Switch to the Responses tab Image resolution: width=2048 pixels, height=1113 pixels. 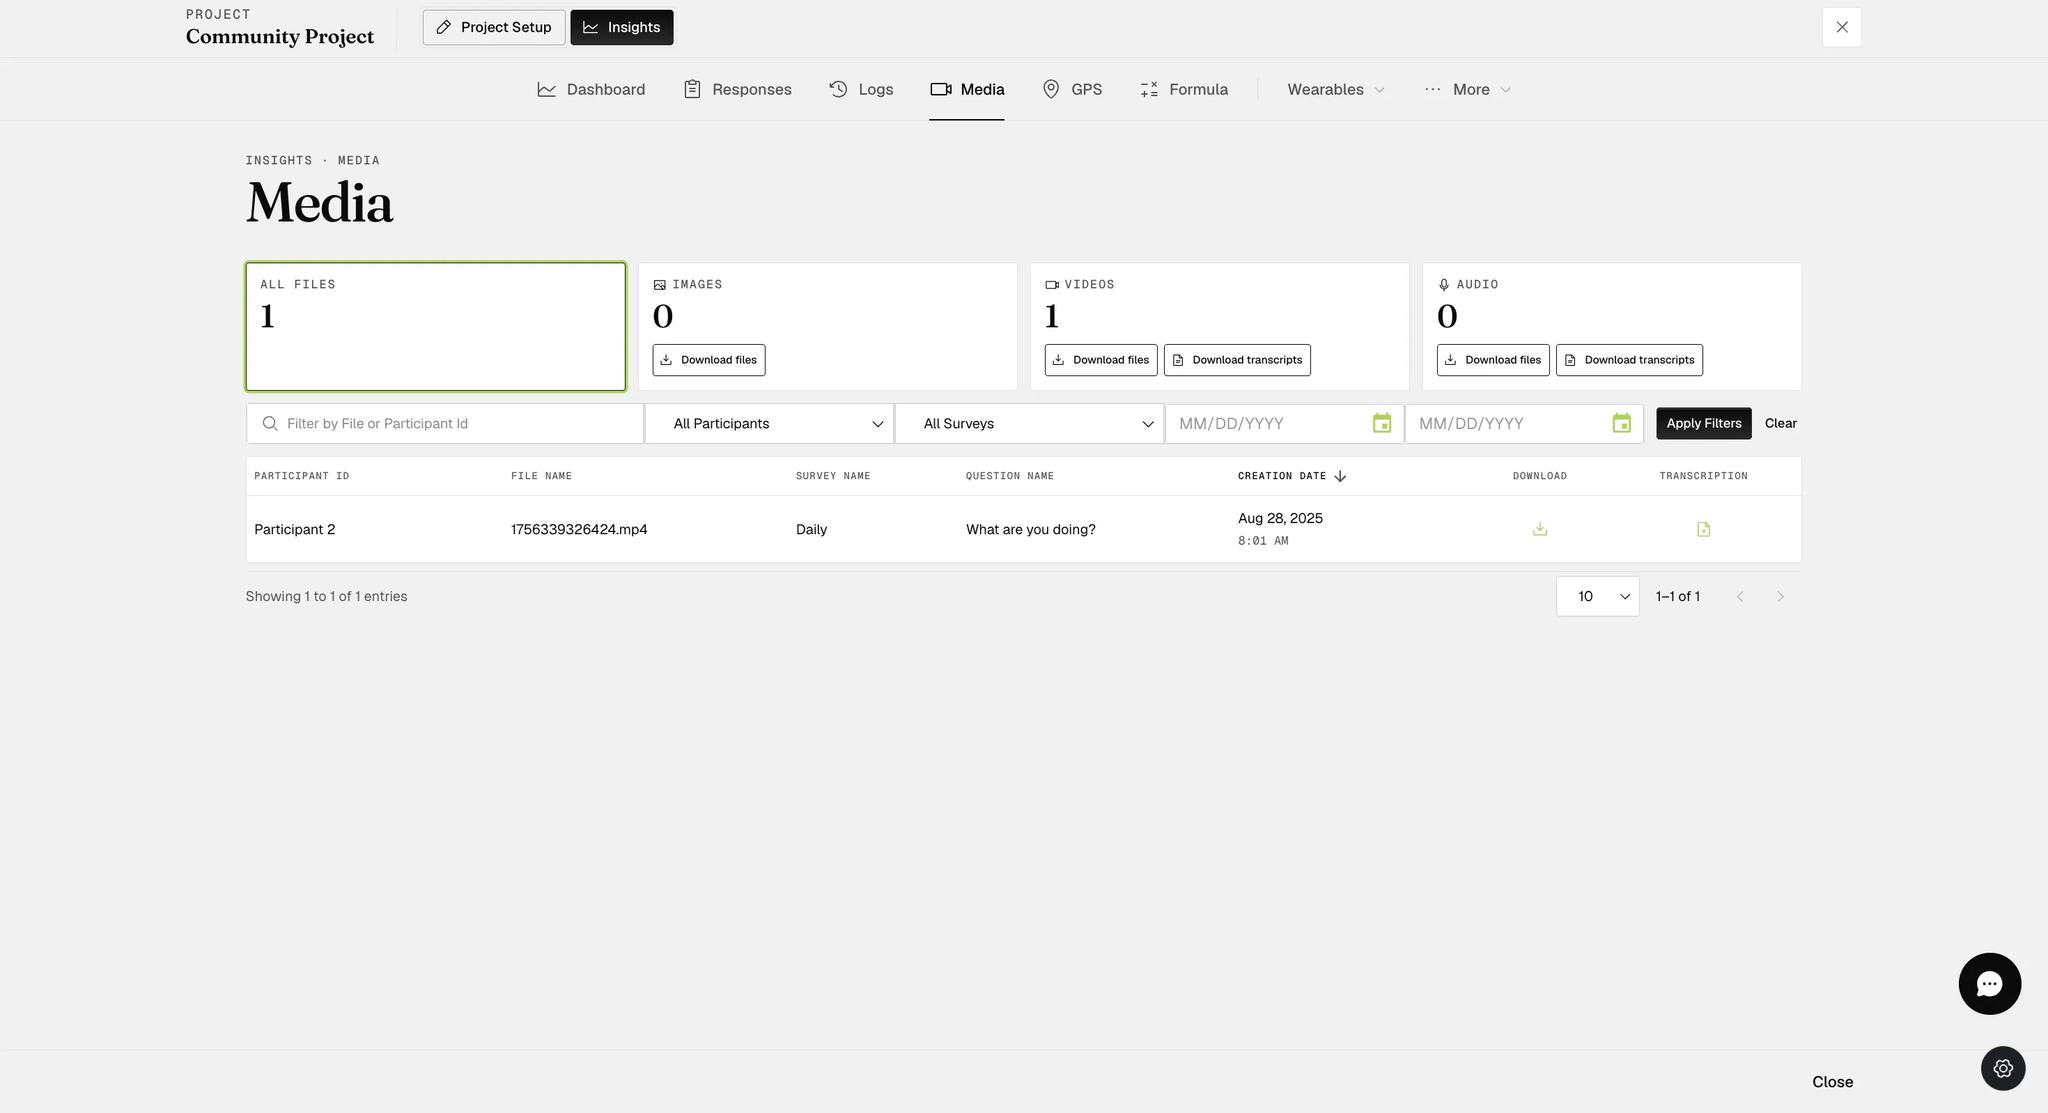coord(737,89)
